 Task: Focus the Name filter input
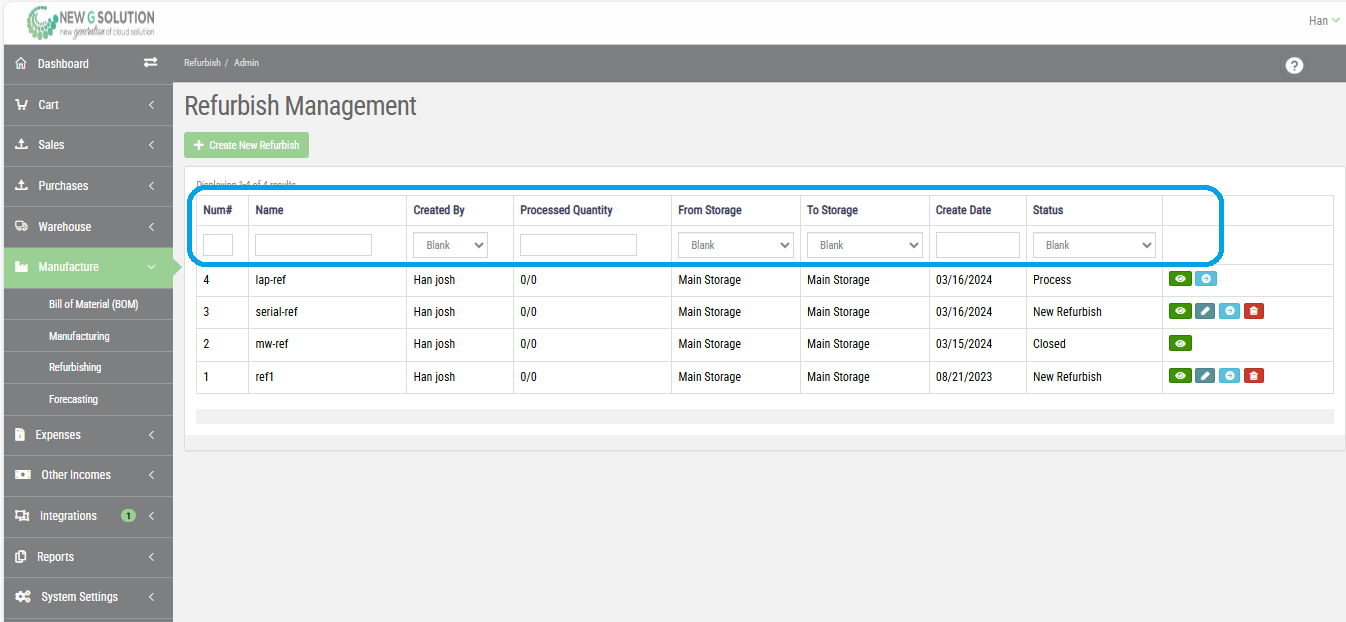pyautogui.click(x=313, y=245)
